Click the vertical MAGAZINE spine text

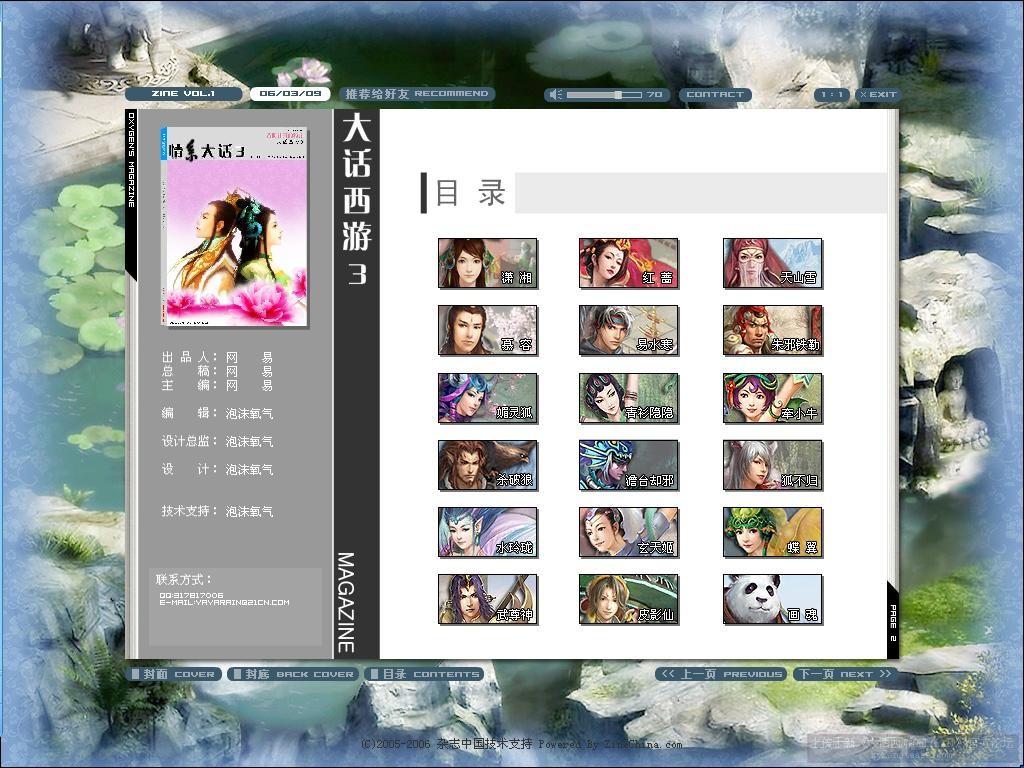coord(346,602)
